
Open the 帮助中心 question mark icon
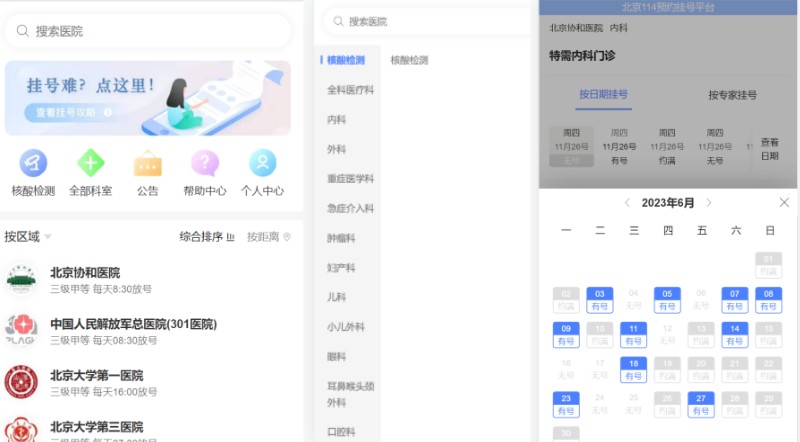click(x=205, y=163)
